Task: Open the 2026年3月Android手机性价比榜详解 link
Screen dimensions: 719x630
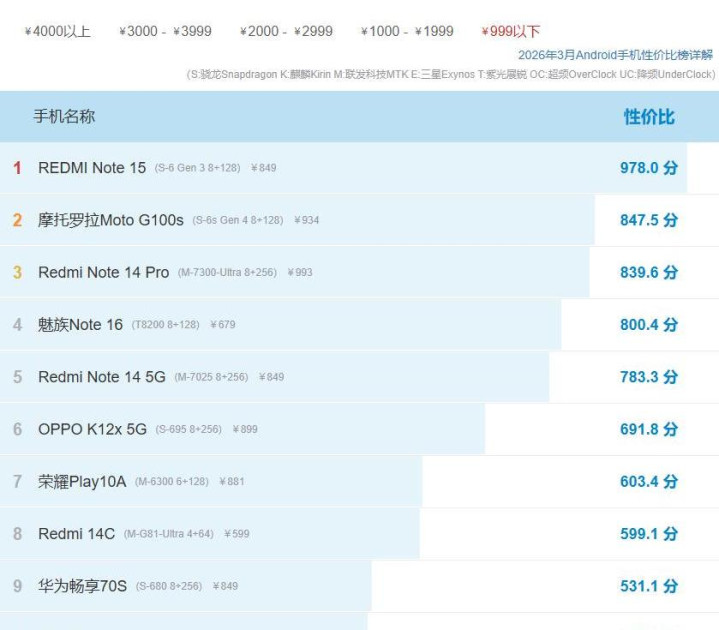Action: (x=615, y=55)
